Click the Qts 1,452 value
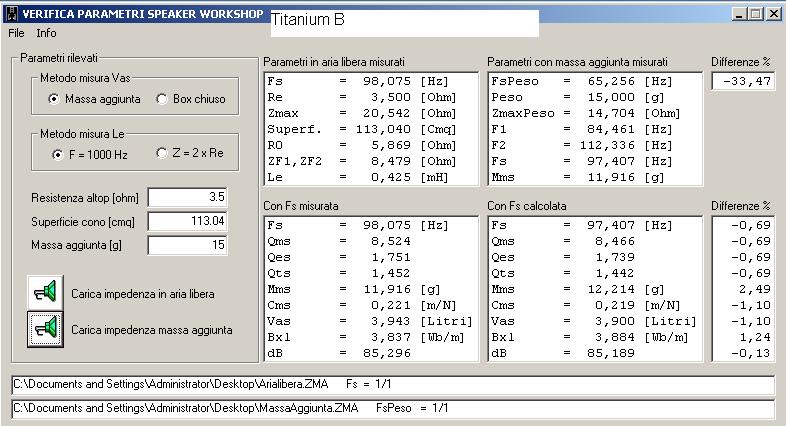The image size is (786, 426). (390, 274)
